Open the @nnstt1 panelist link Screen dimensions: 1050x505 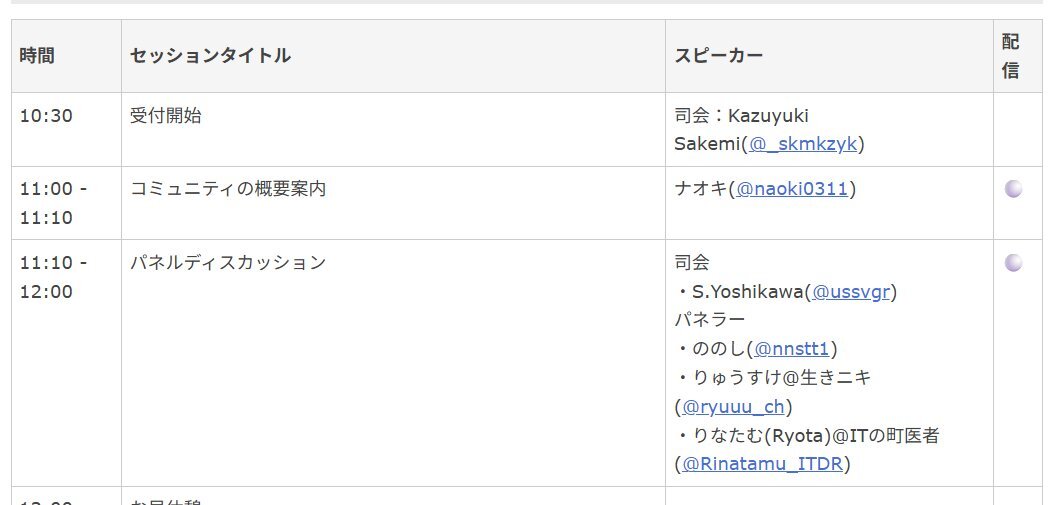(x=792, y=349)
